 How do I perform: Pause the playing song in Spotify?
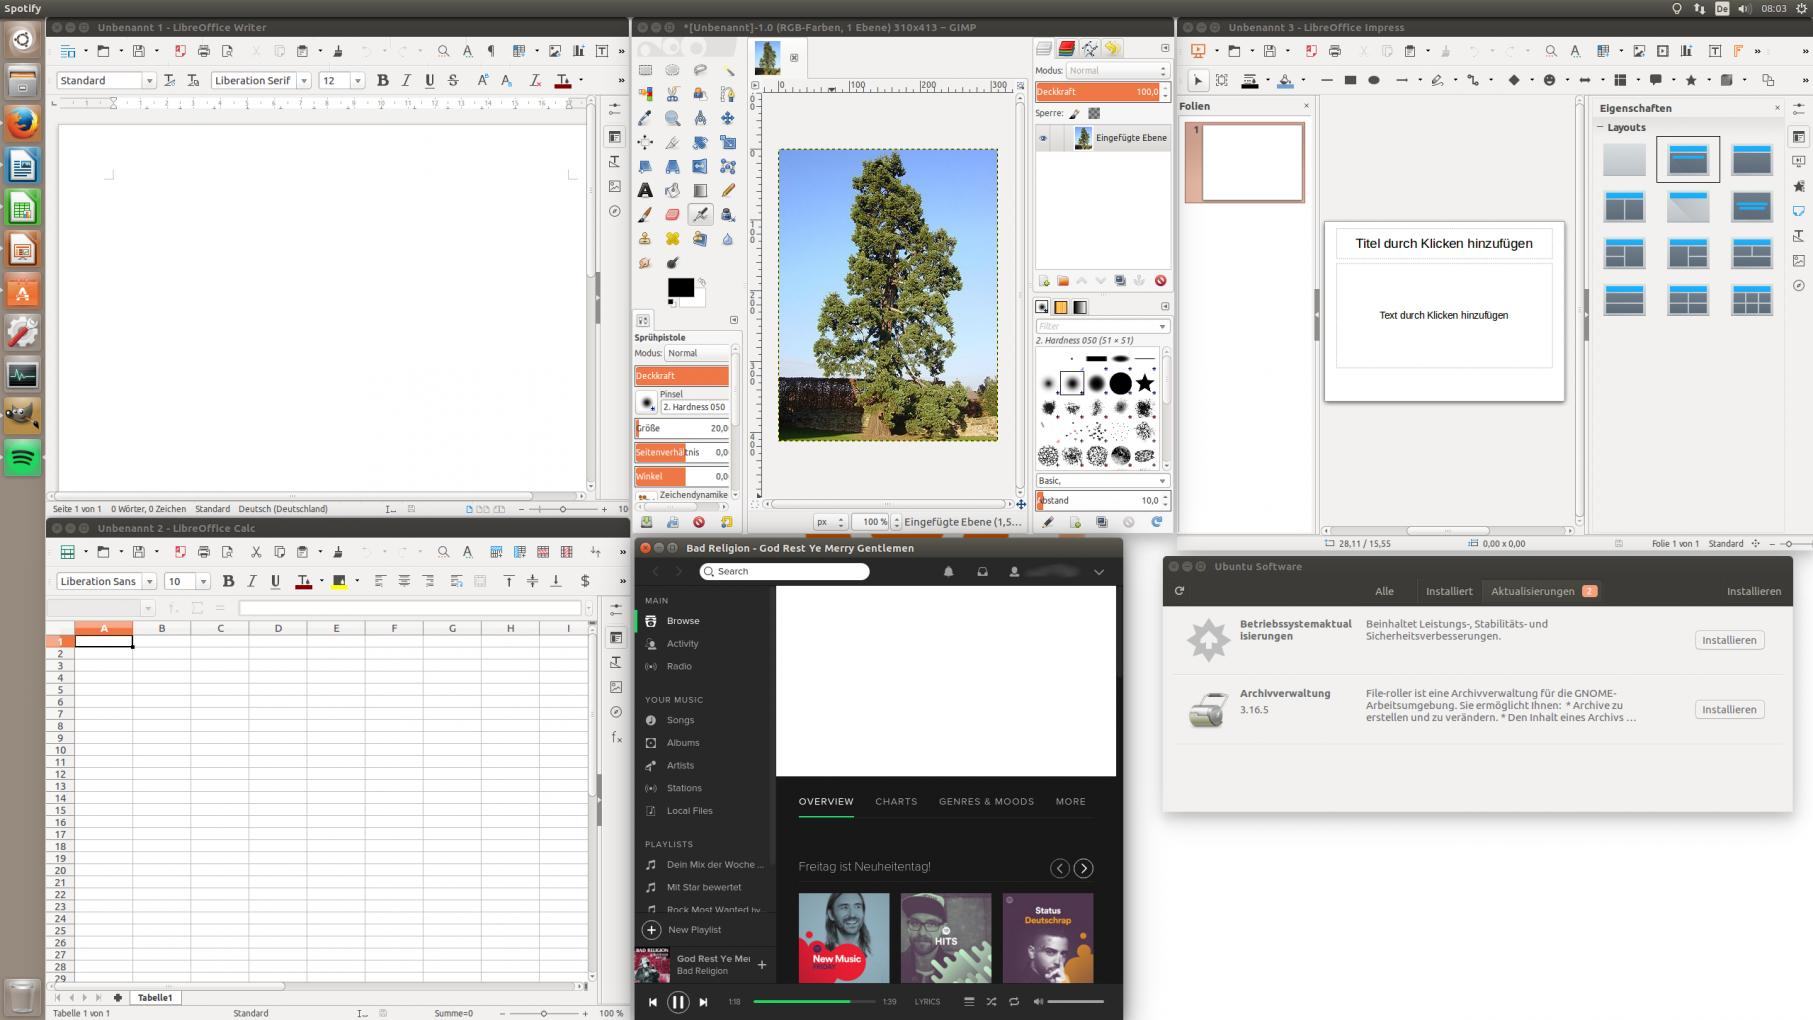point(678,1001)
